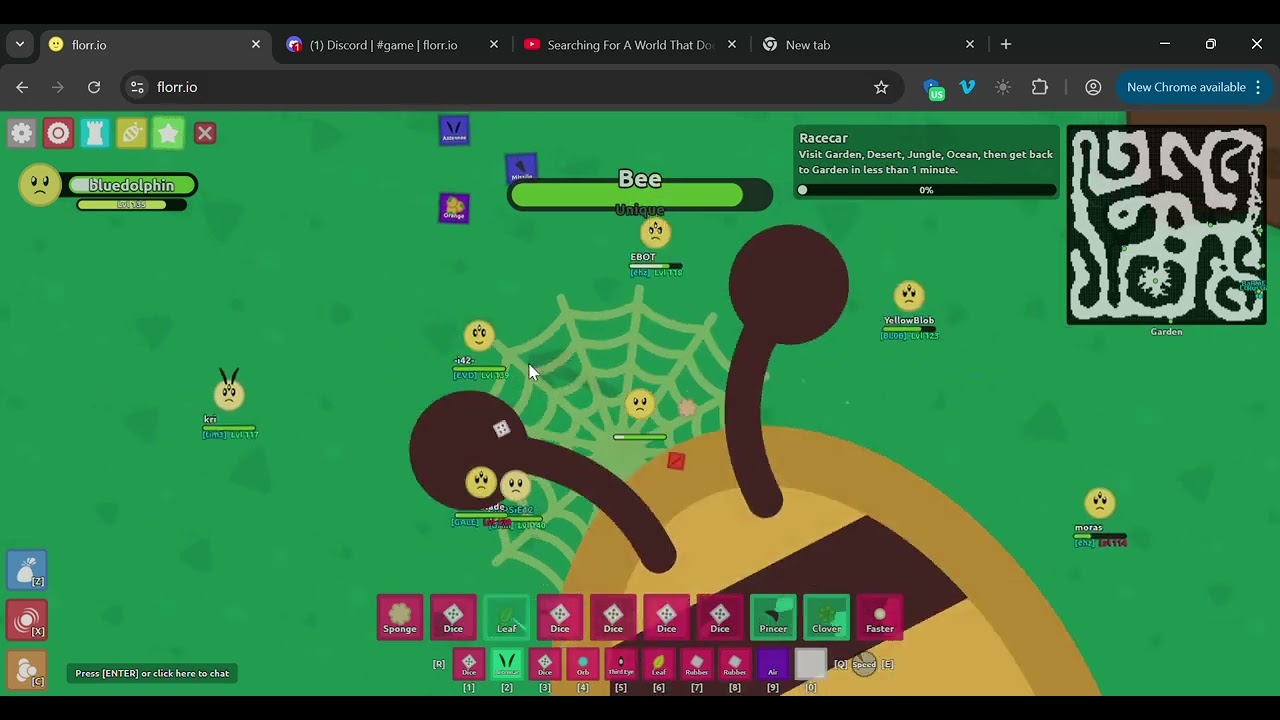The width and height of the screenshot is (1280, 720).
Task: Open the red target menu icon
Action: tap(58, 133)
